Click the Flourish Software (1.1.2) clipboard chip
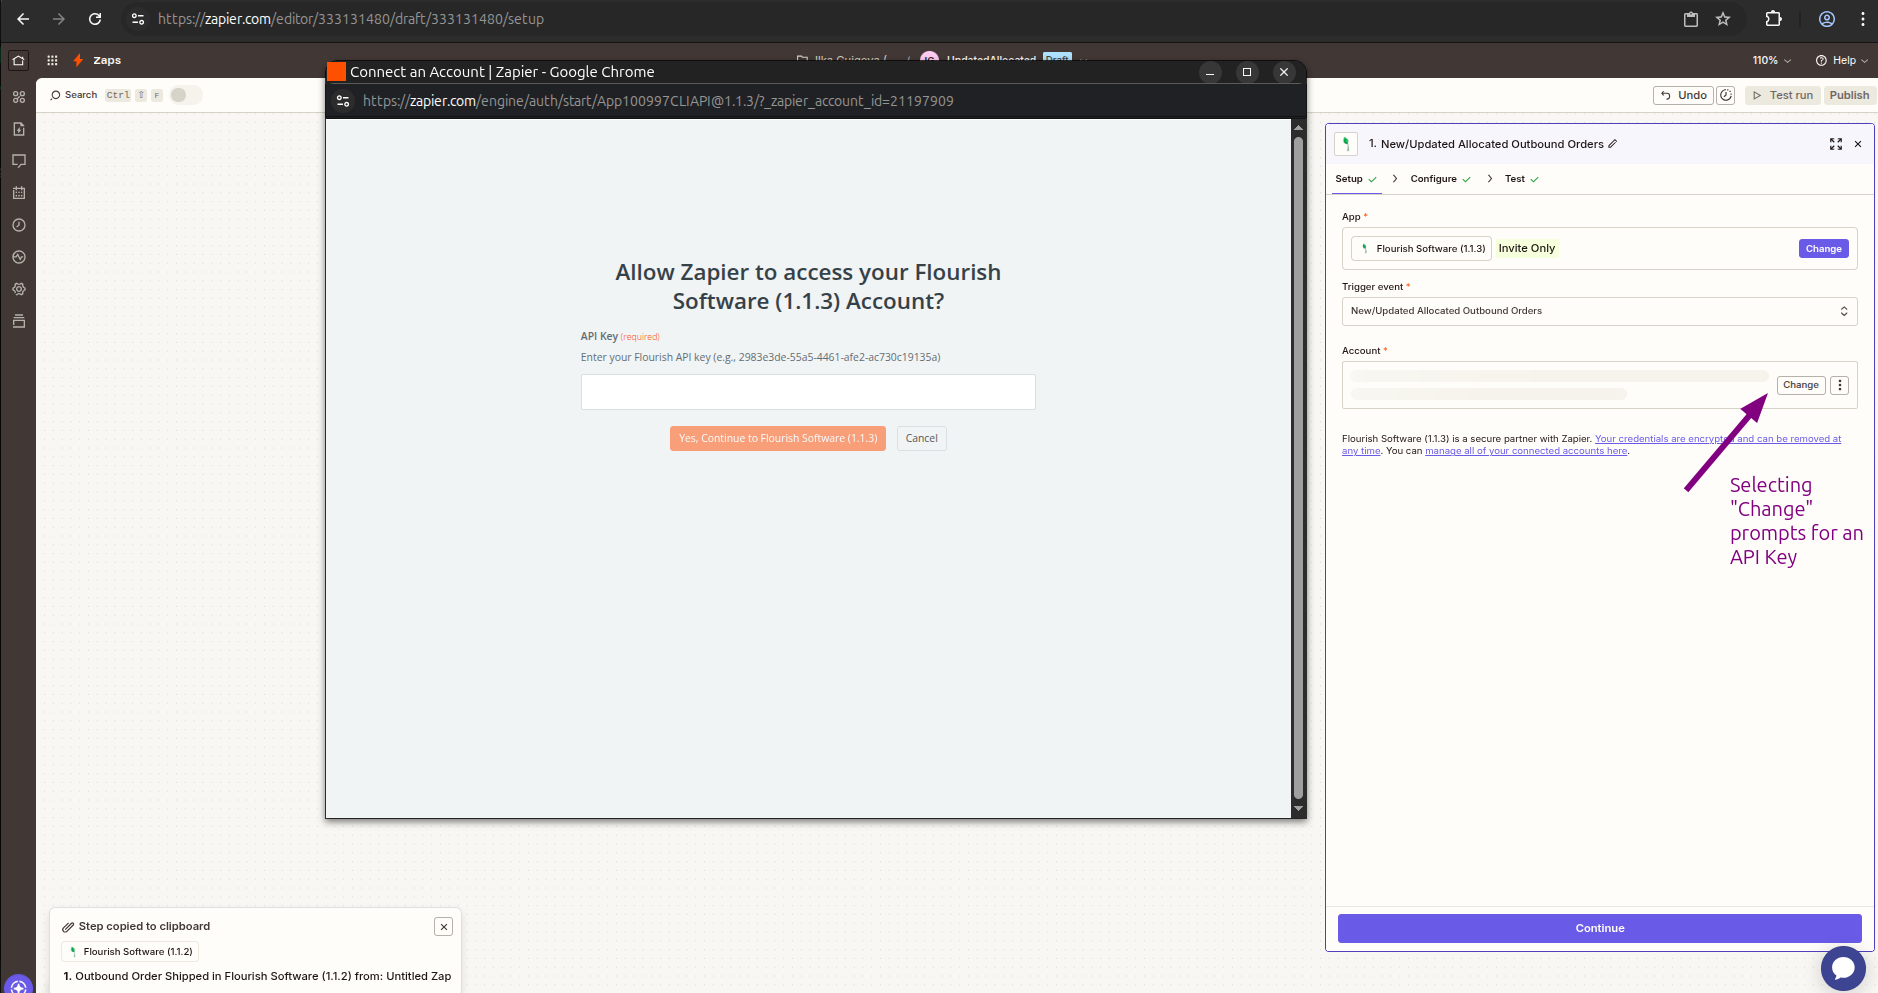Screen dimensions: 1878x993 130,952
